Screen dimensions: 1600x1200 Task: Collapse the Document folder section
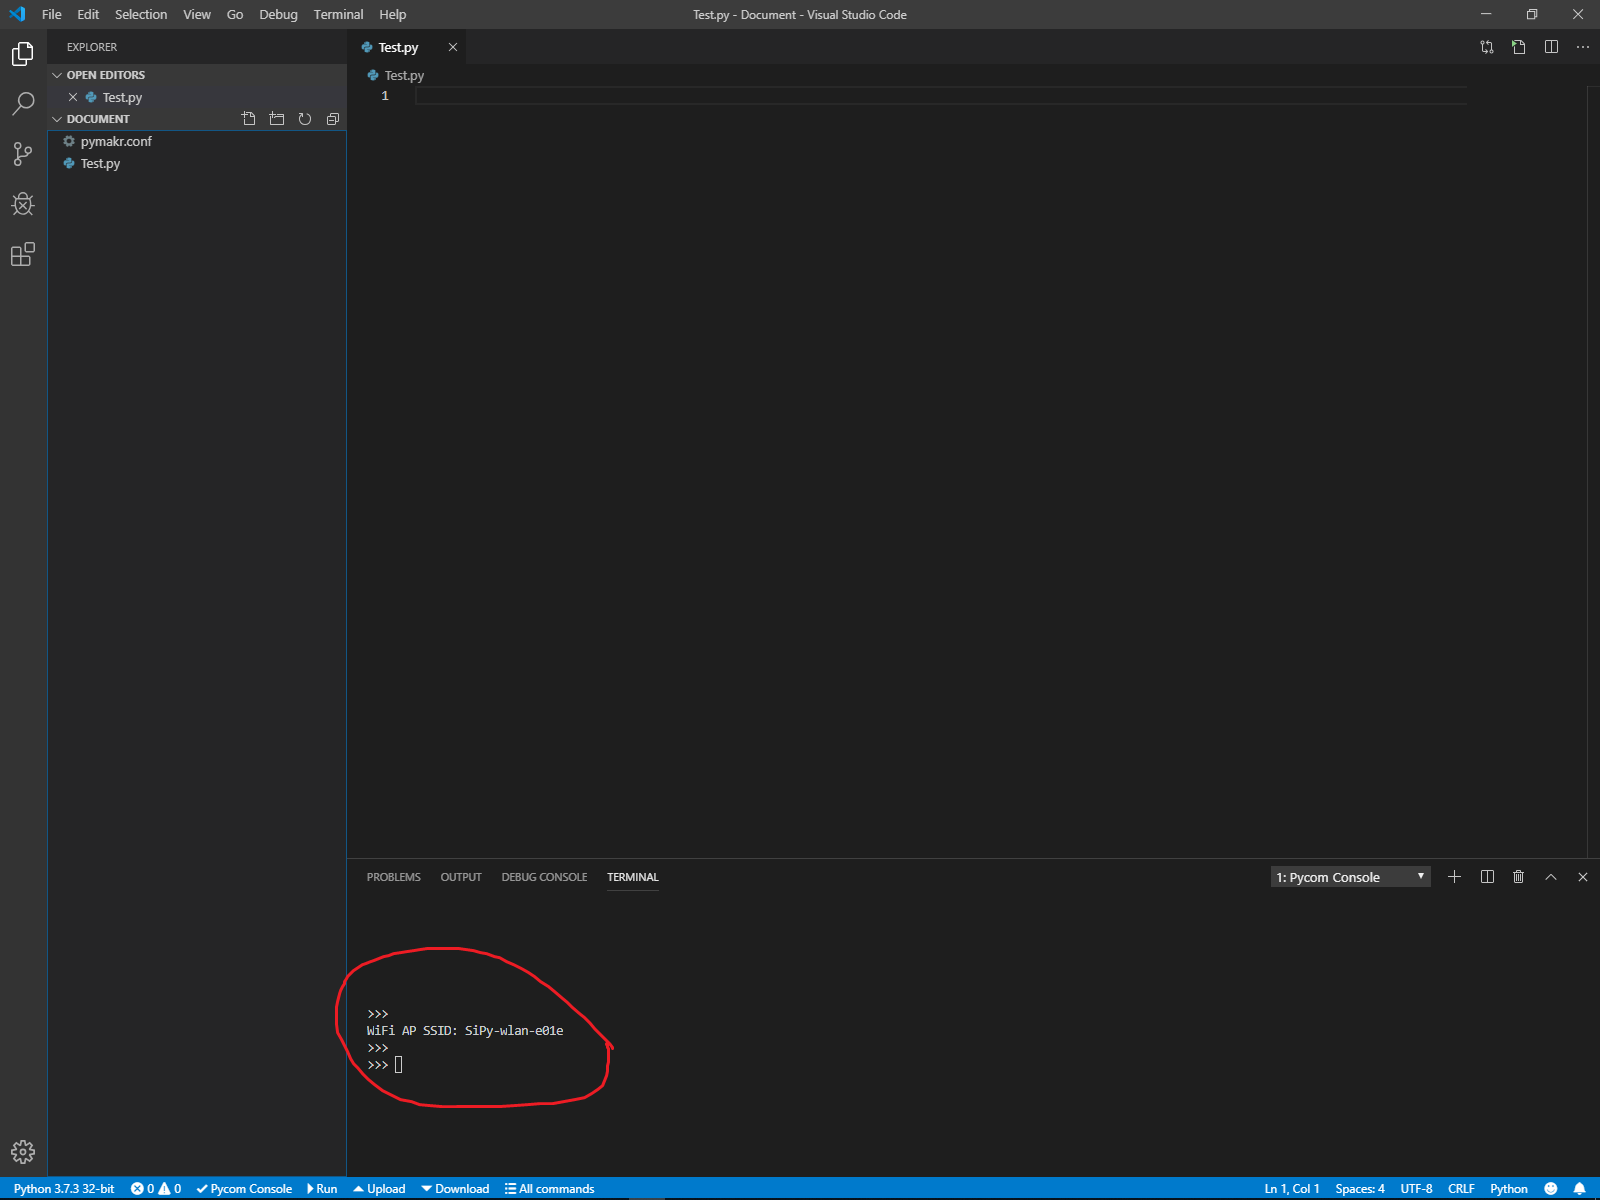pyautogui.click(x=97, y=119)
